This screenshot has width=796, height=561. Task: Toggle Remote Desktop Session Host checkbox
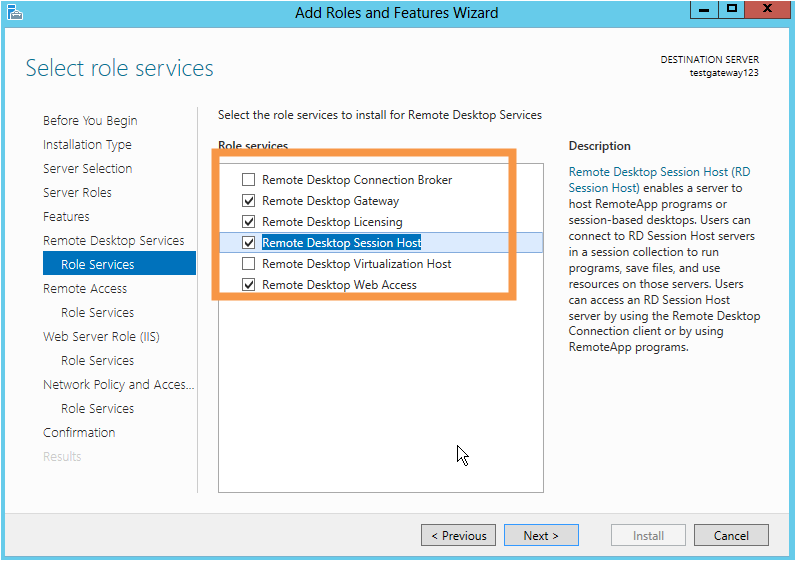(x=248, y=243)
